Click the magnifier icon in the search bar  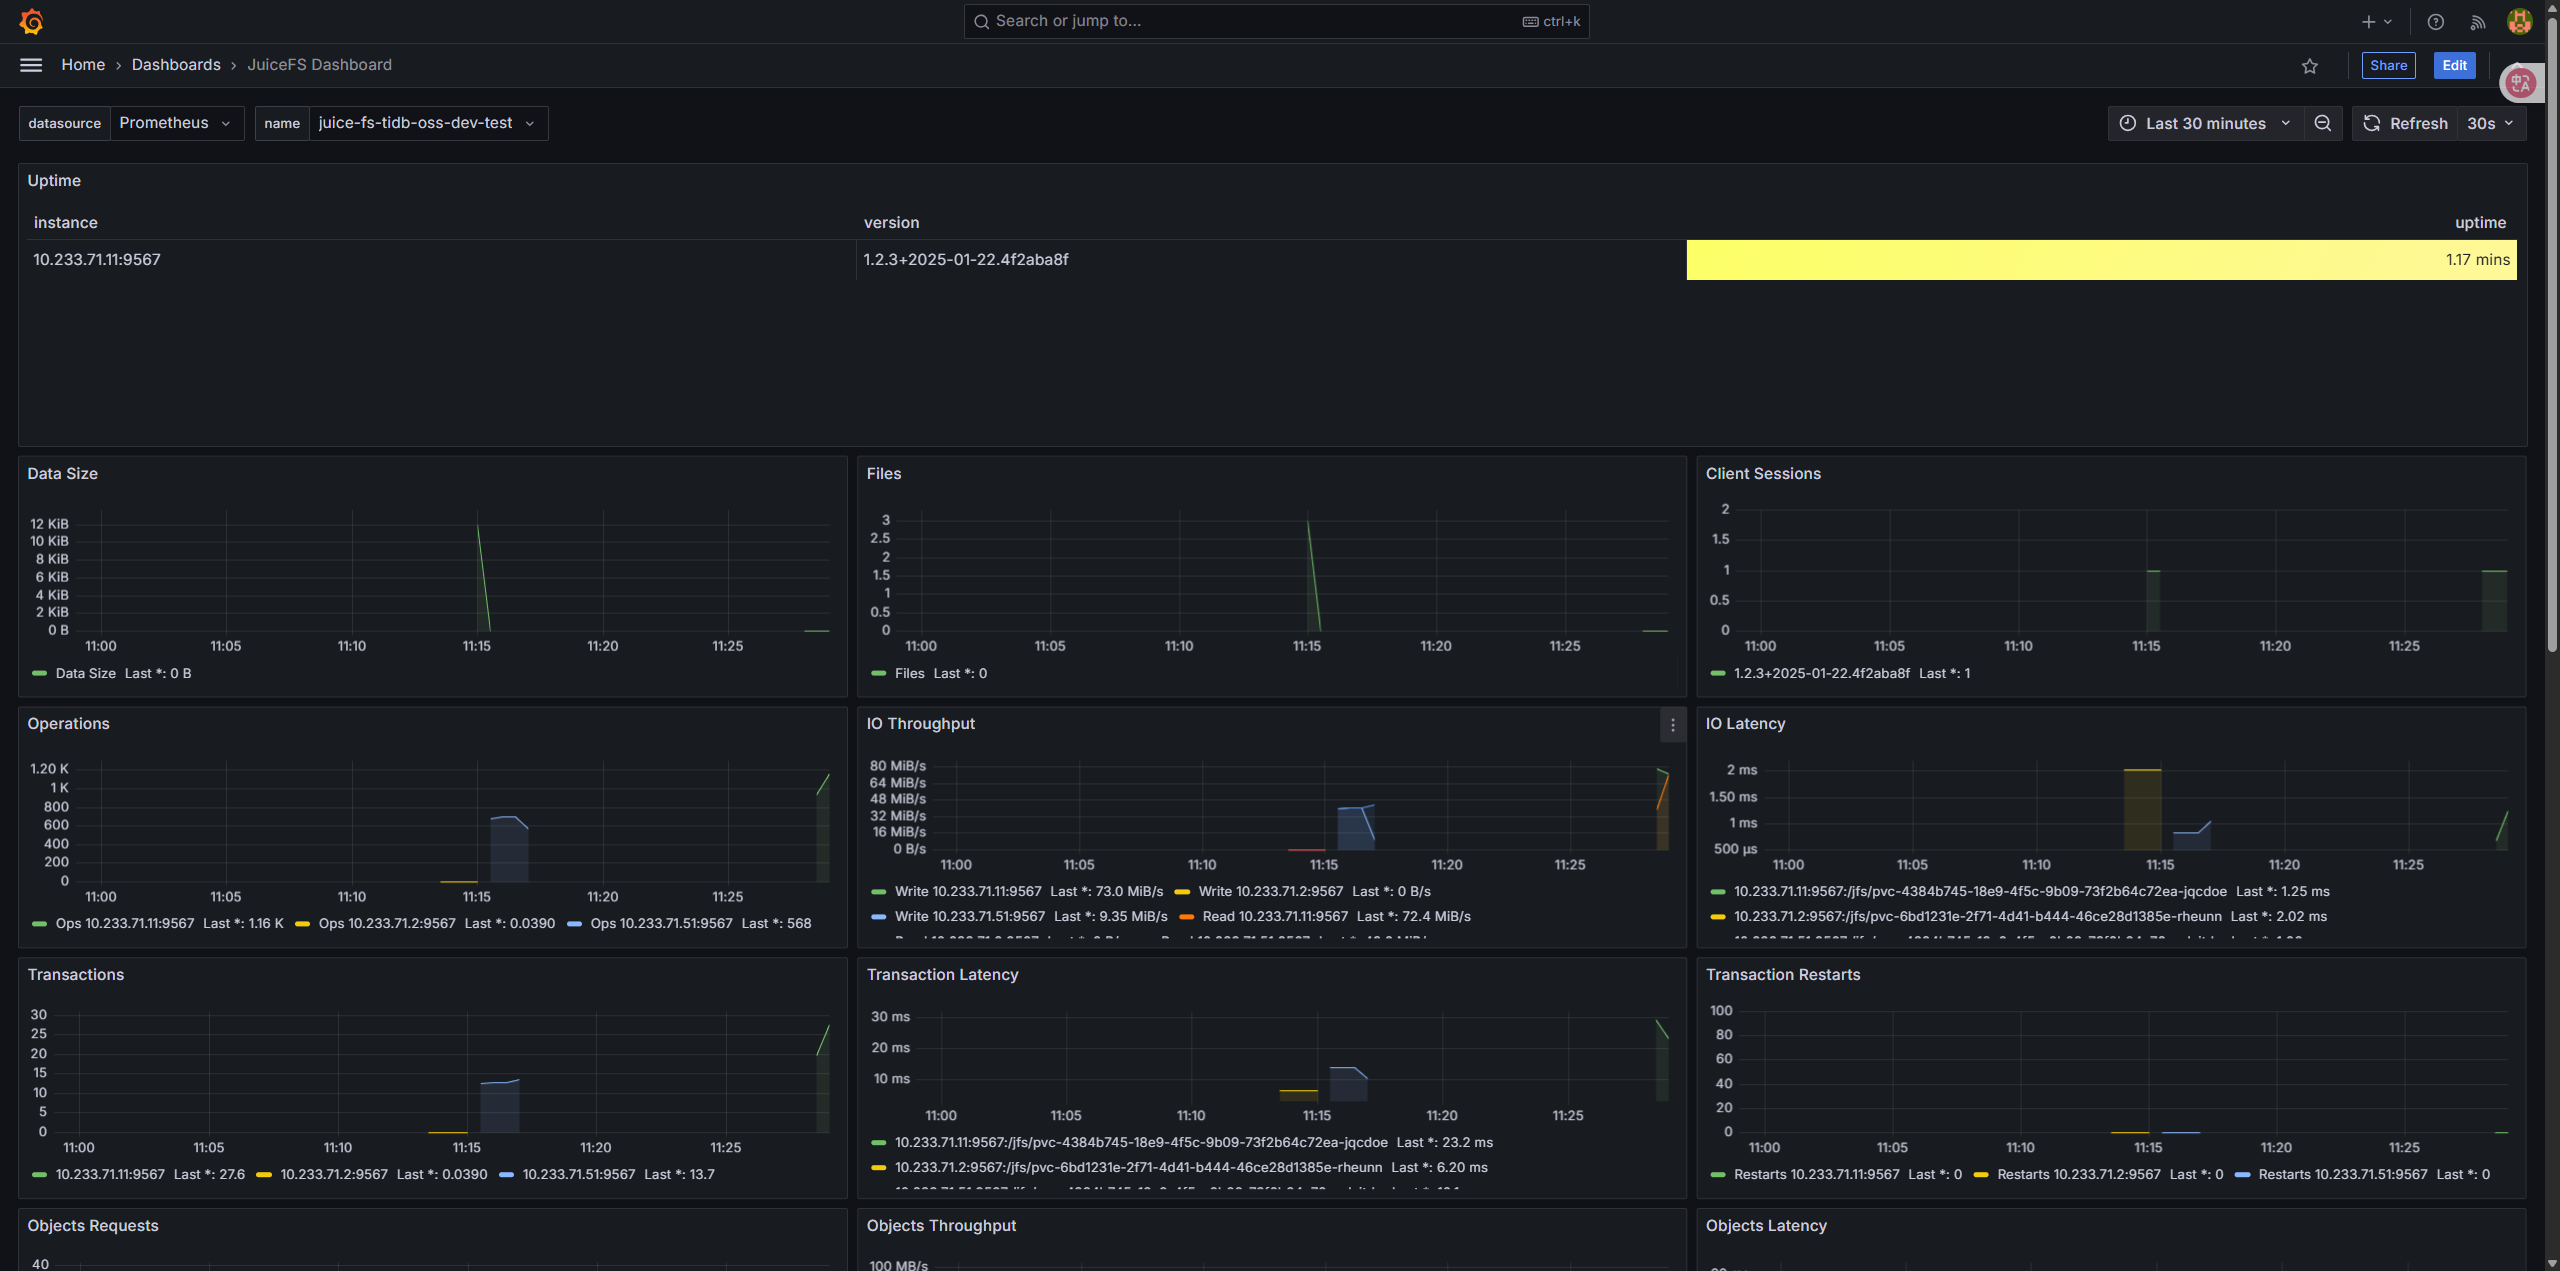(x=982, y=21)
